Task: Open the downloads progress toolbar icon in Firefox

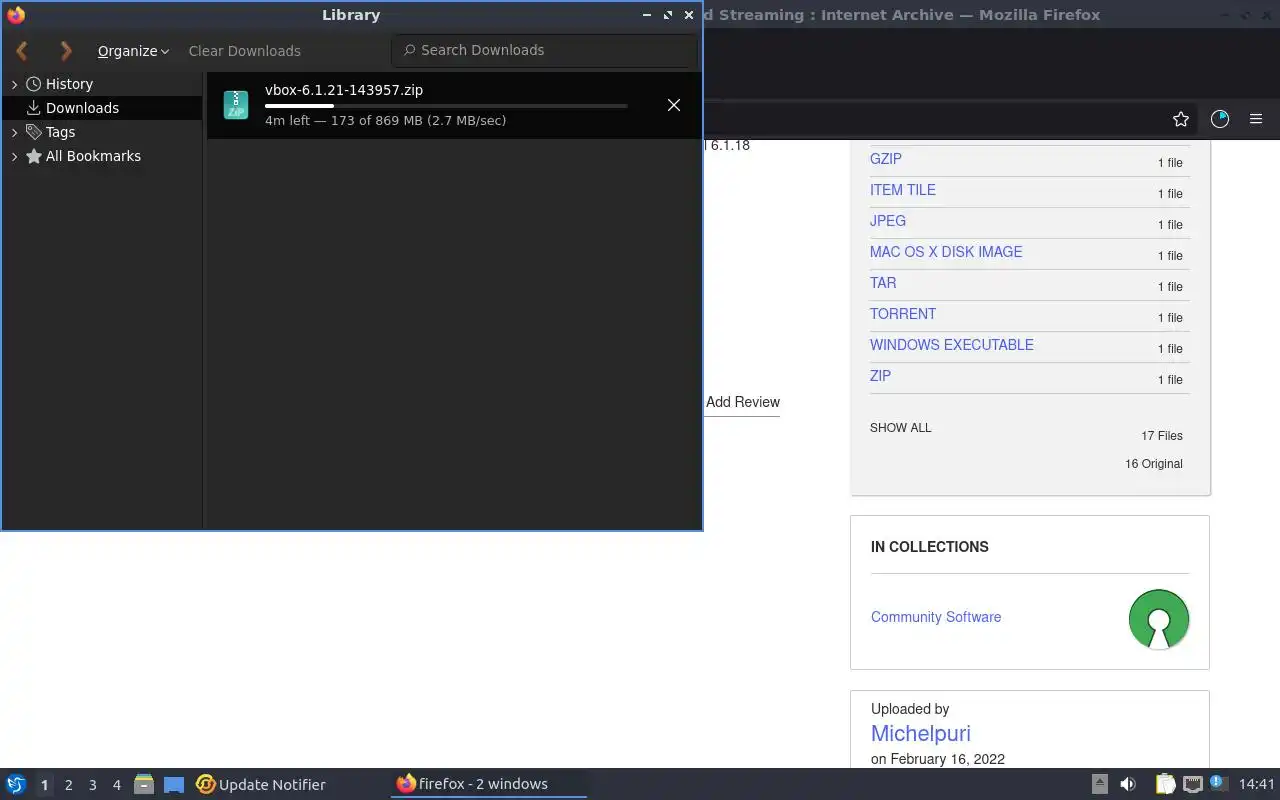Action: (1220, 119)
